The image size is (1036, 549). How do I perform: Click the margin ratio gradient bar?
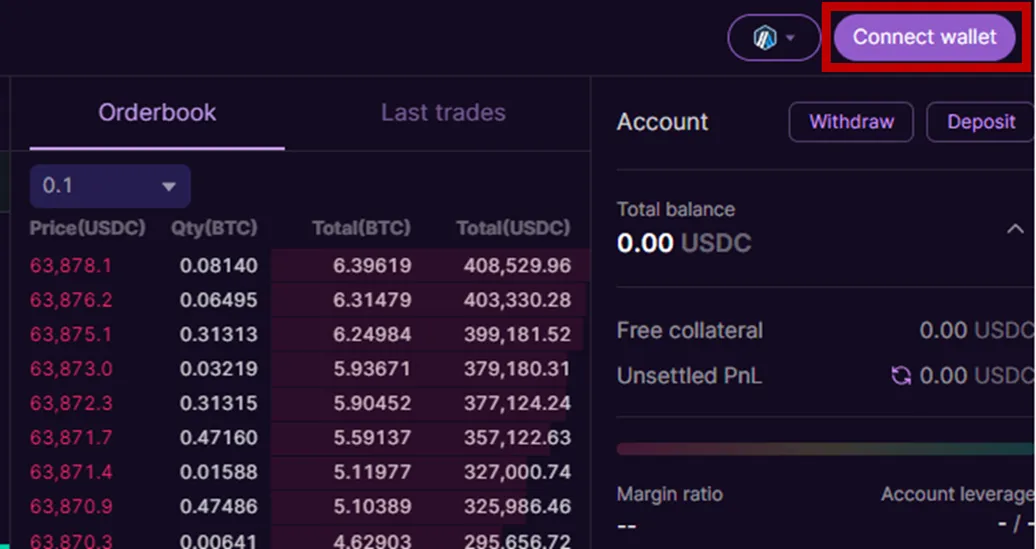[x=826, y=449]
